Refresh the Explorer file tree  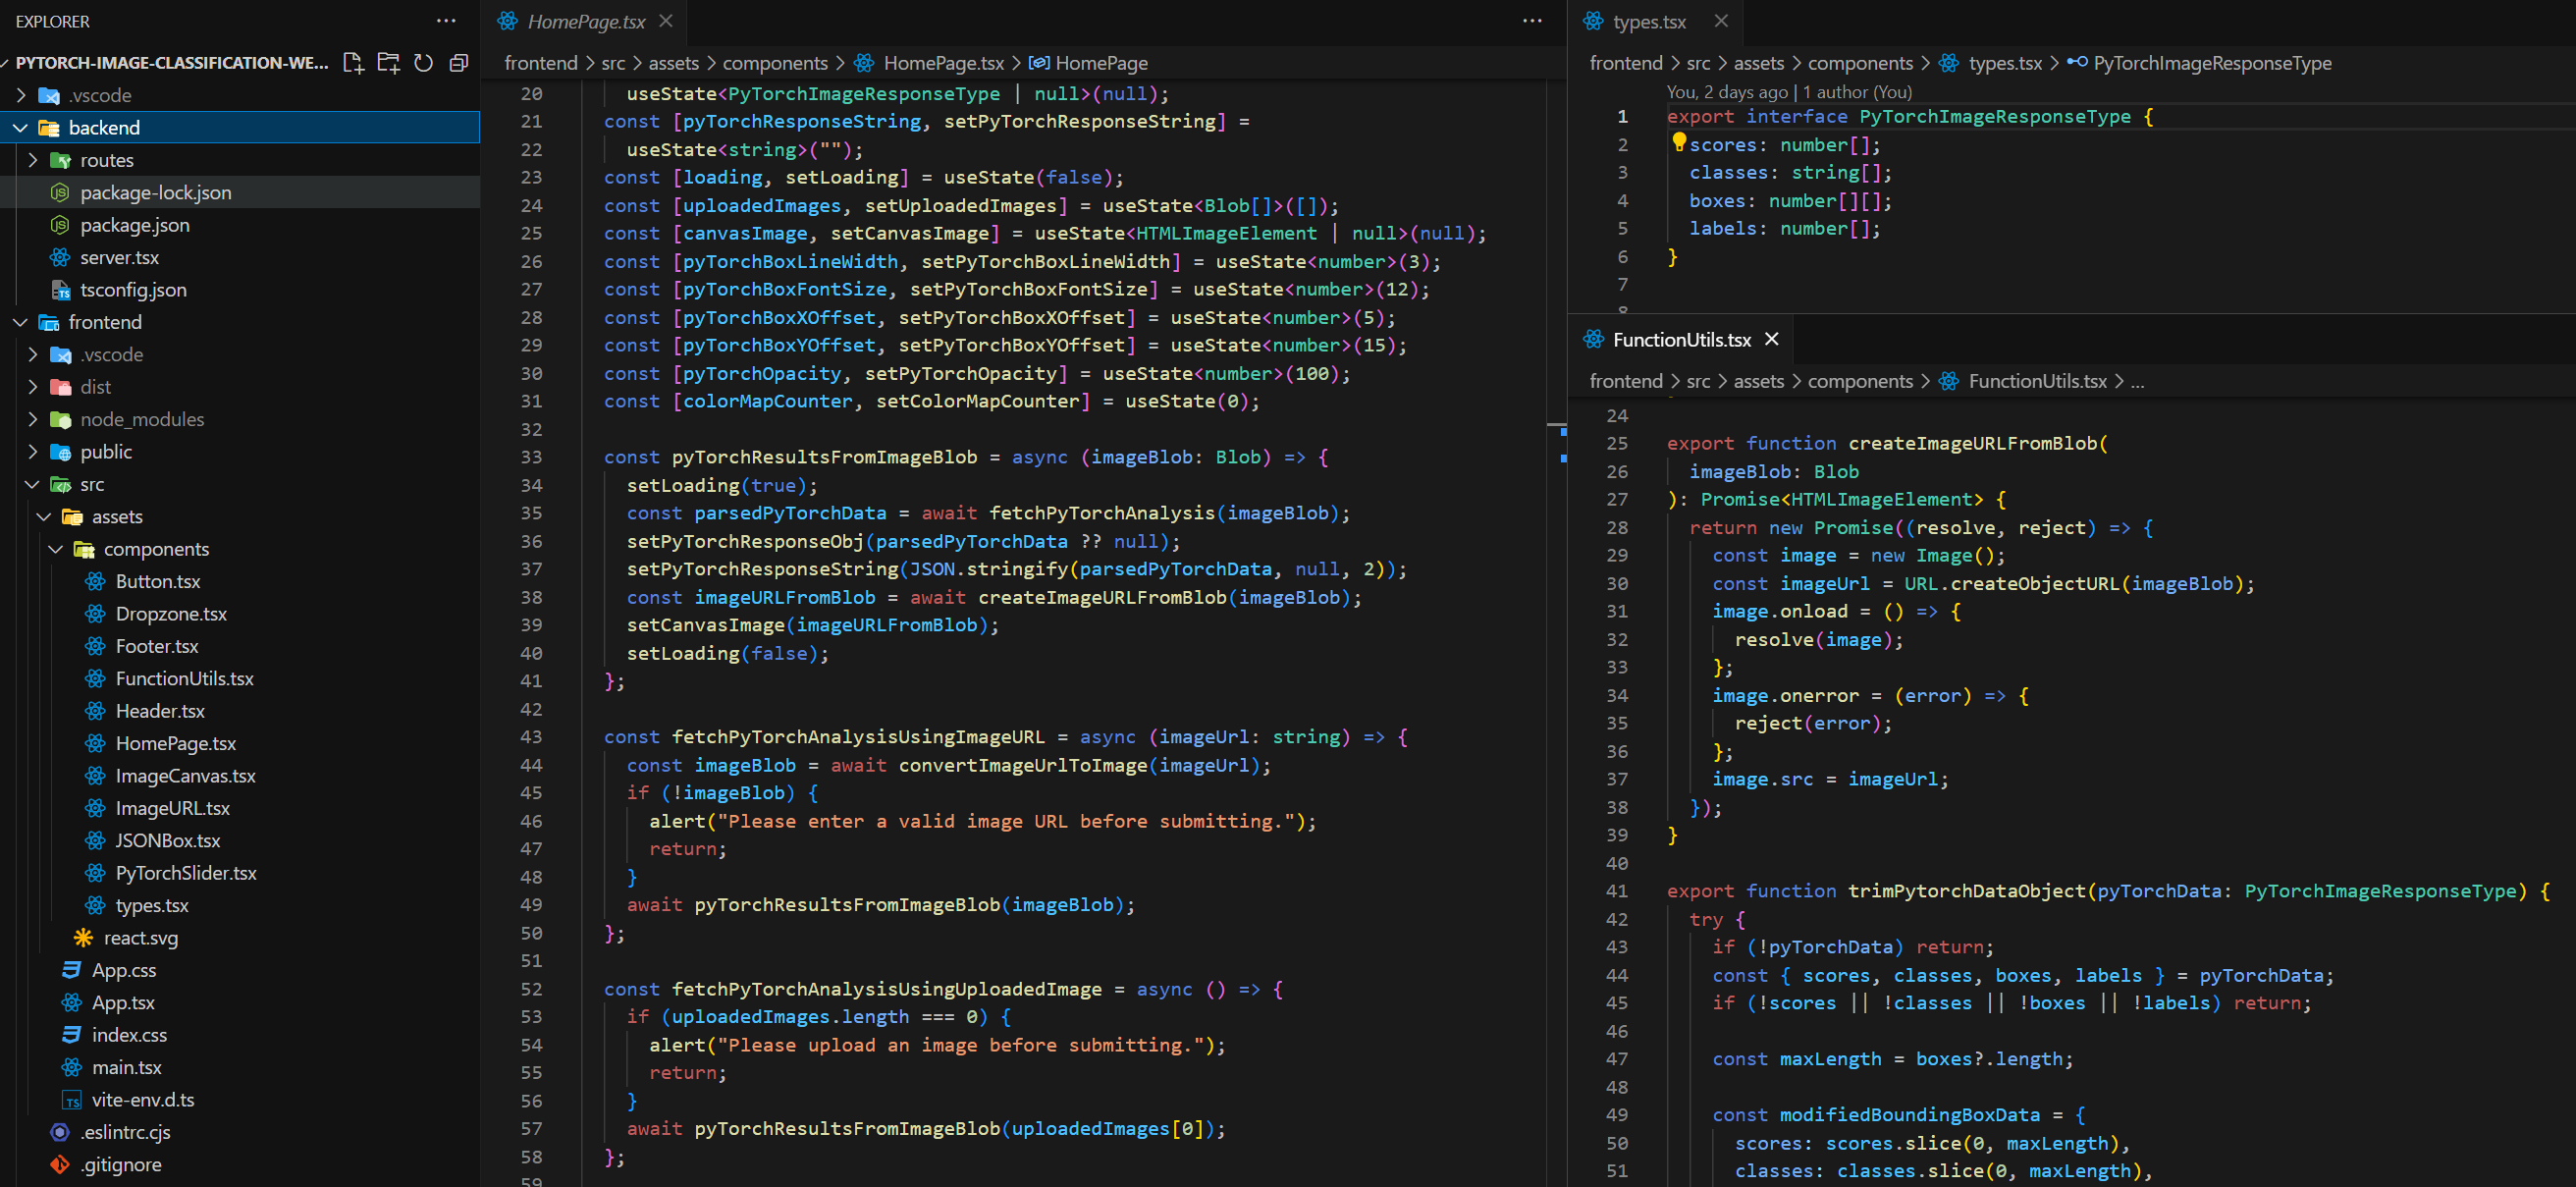coord(424,63)
